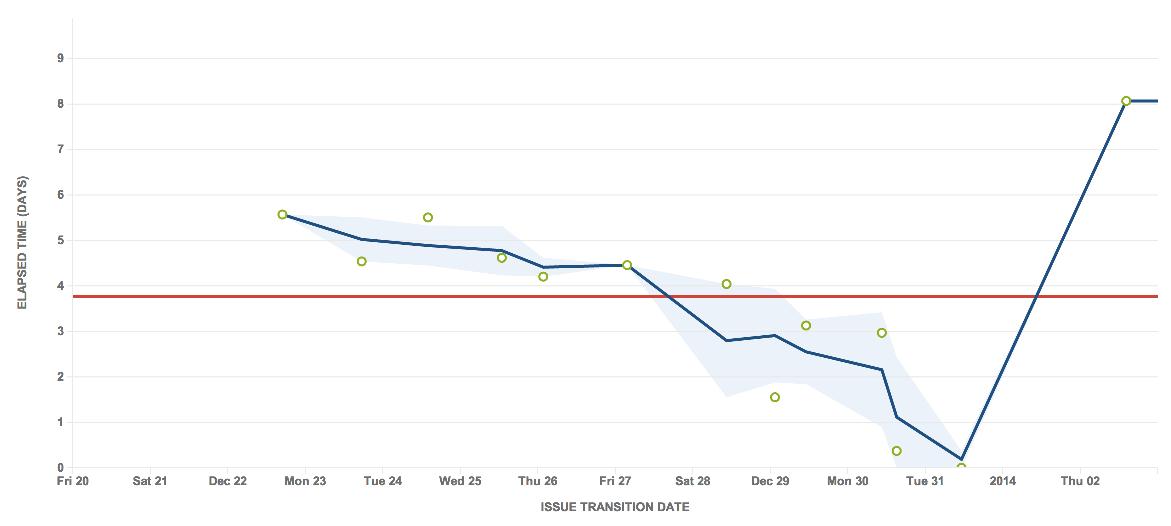
Task: Click the ISSUE TRANSITION DATE axis title
Action: pos(615,507)
